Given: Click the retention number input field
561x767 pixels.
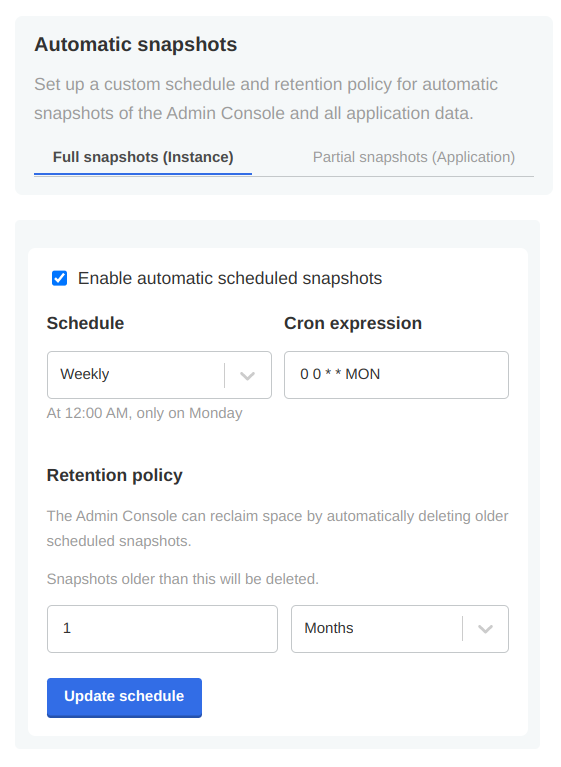Looking at the screenshot, I should pyautogui.click(x=162, y=629).
